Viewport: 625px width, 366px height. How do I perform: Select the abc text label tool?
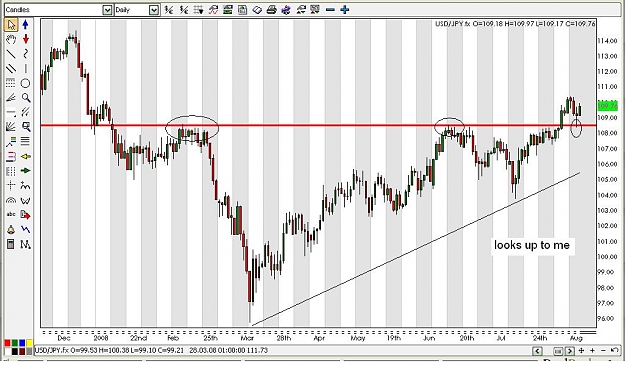[11, 214]
